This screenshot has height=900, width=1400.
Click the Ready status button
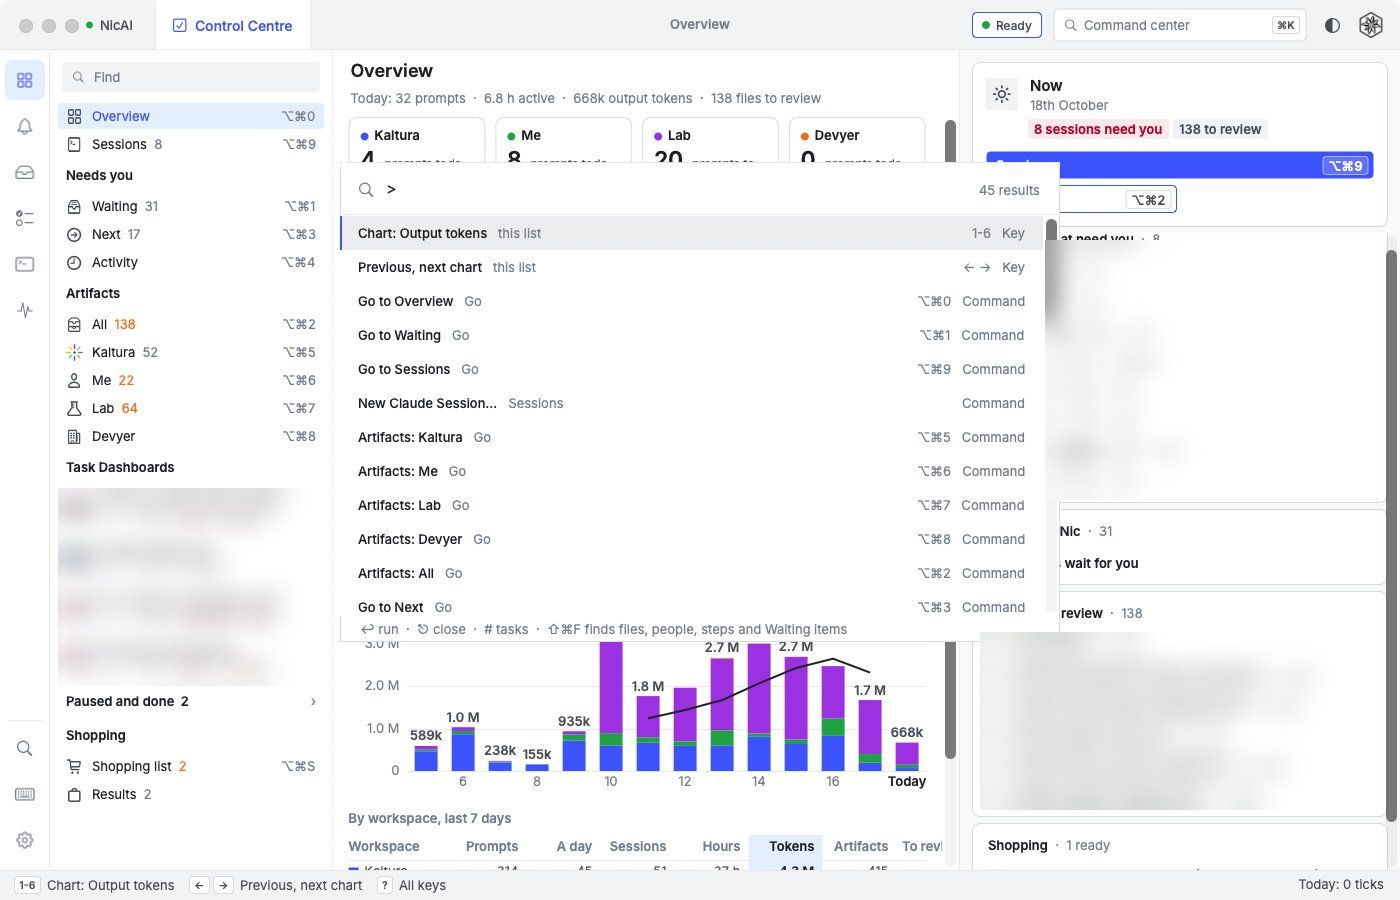(1007, 25)
